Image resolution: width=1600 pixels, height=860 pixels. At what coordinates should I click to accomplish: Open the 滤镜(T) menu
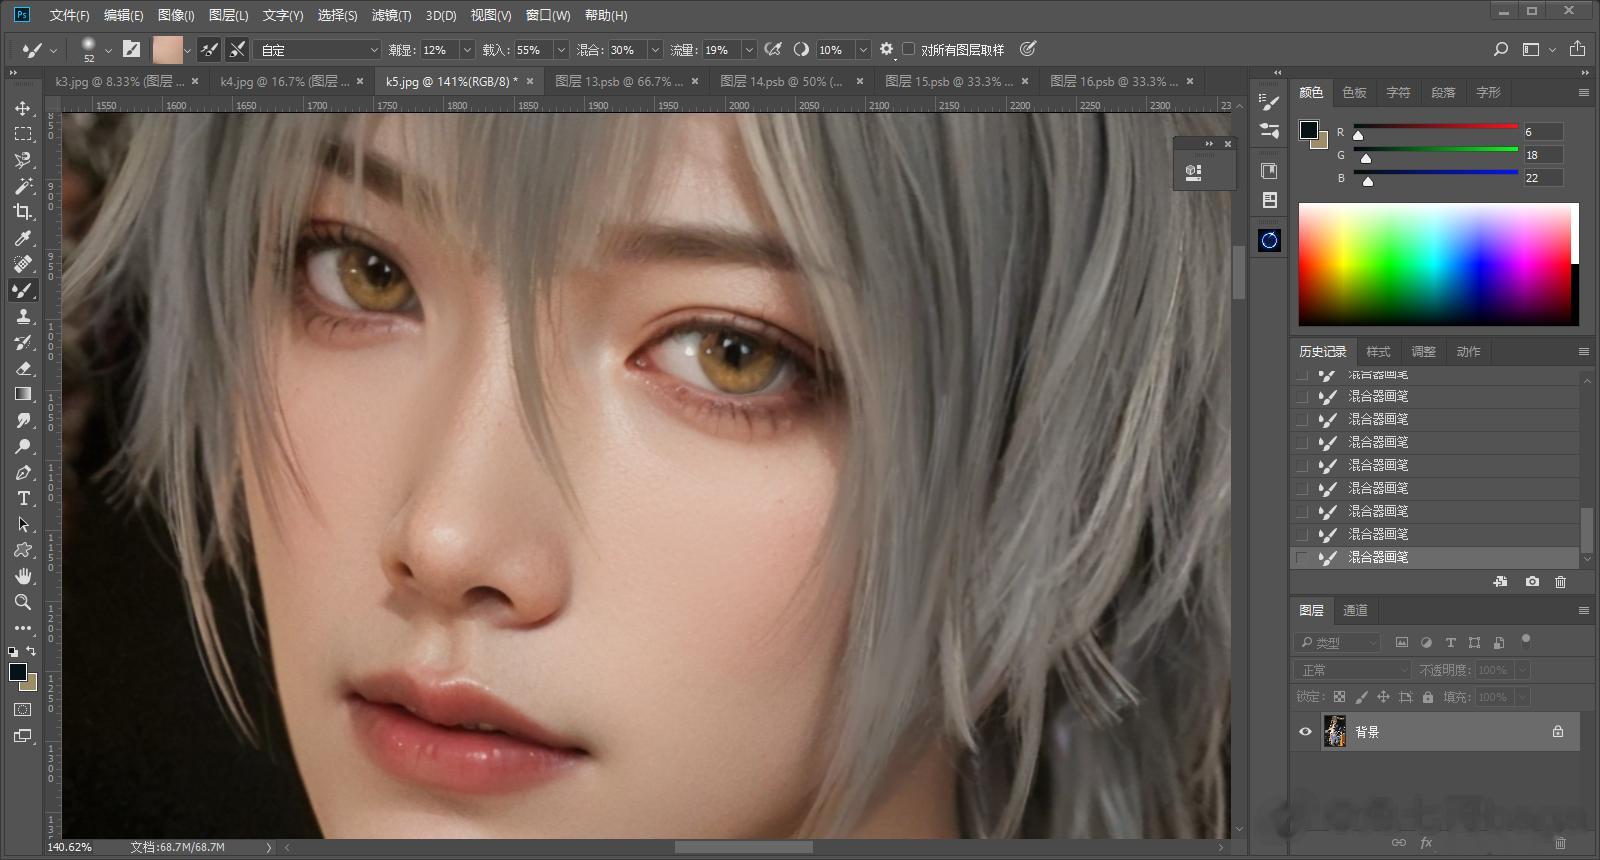(x=390, y=15)
